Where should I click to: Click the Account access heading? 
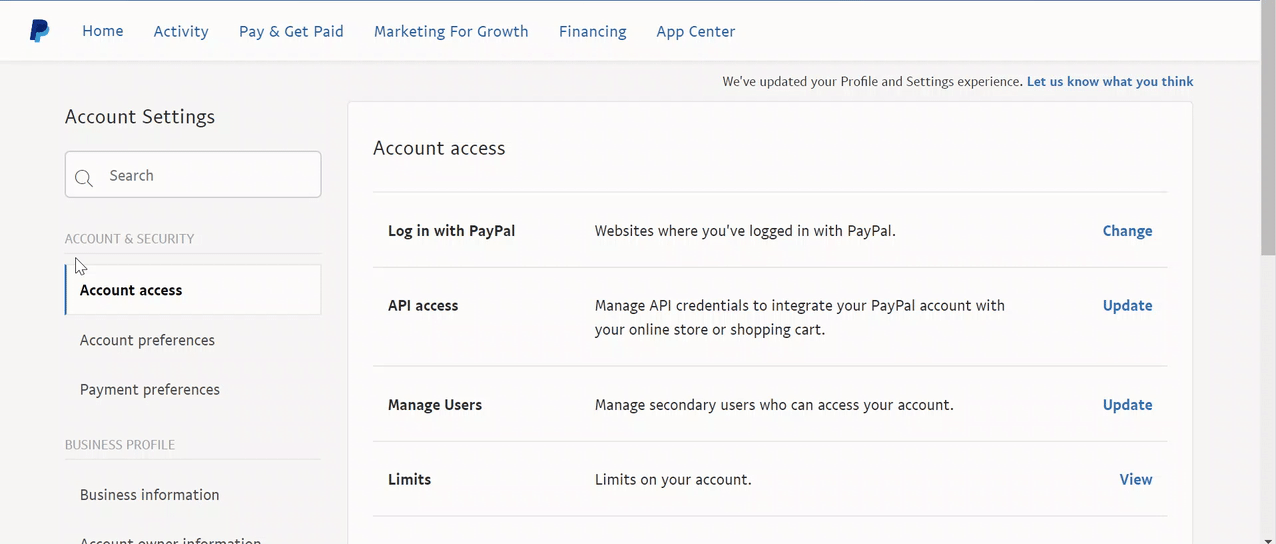(x=439, y=148)
